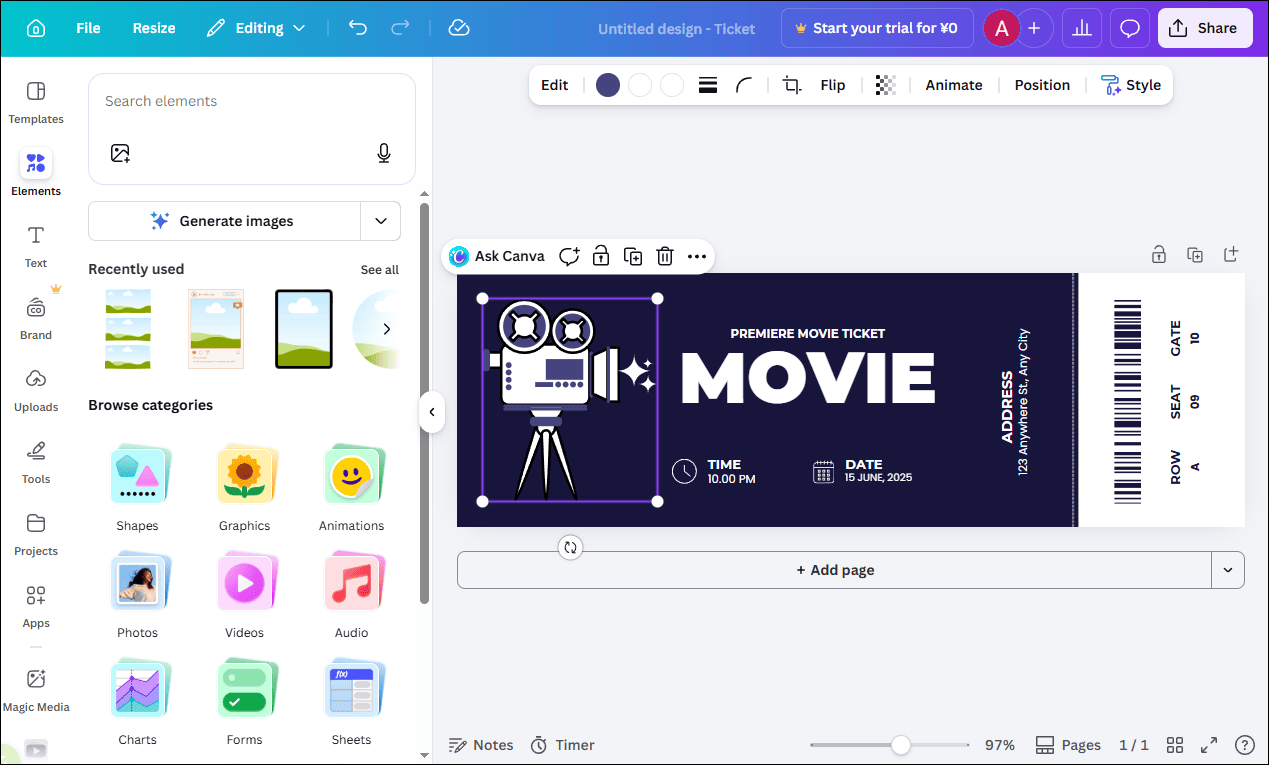Open the Uploads panel
The height and width of the screenshot is (765, 1269).
pyautogui.click(x=35, y=389)
